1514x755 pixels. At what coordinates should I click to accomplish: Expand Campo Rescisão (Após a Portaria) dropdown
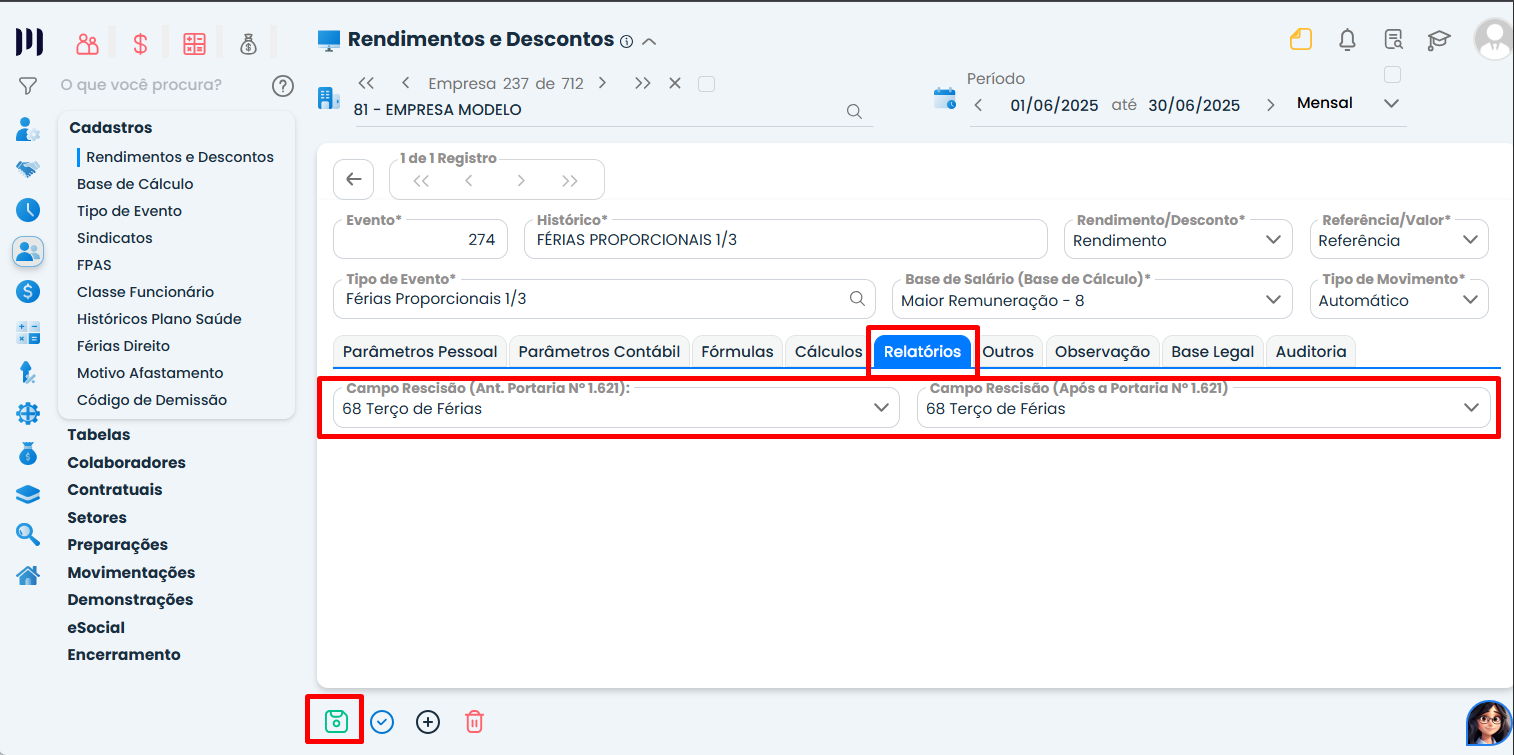1471,408
